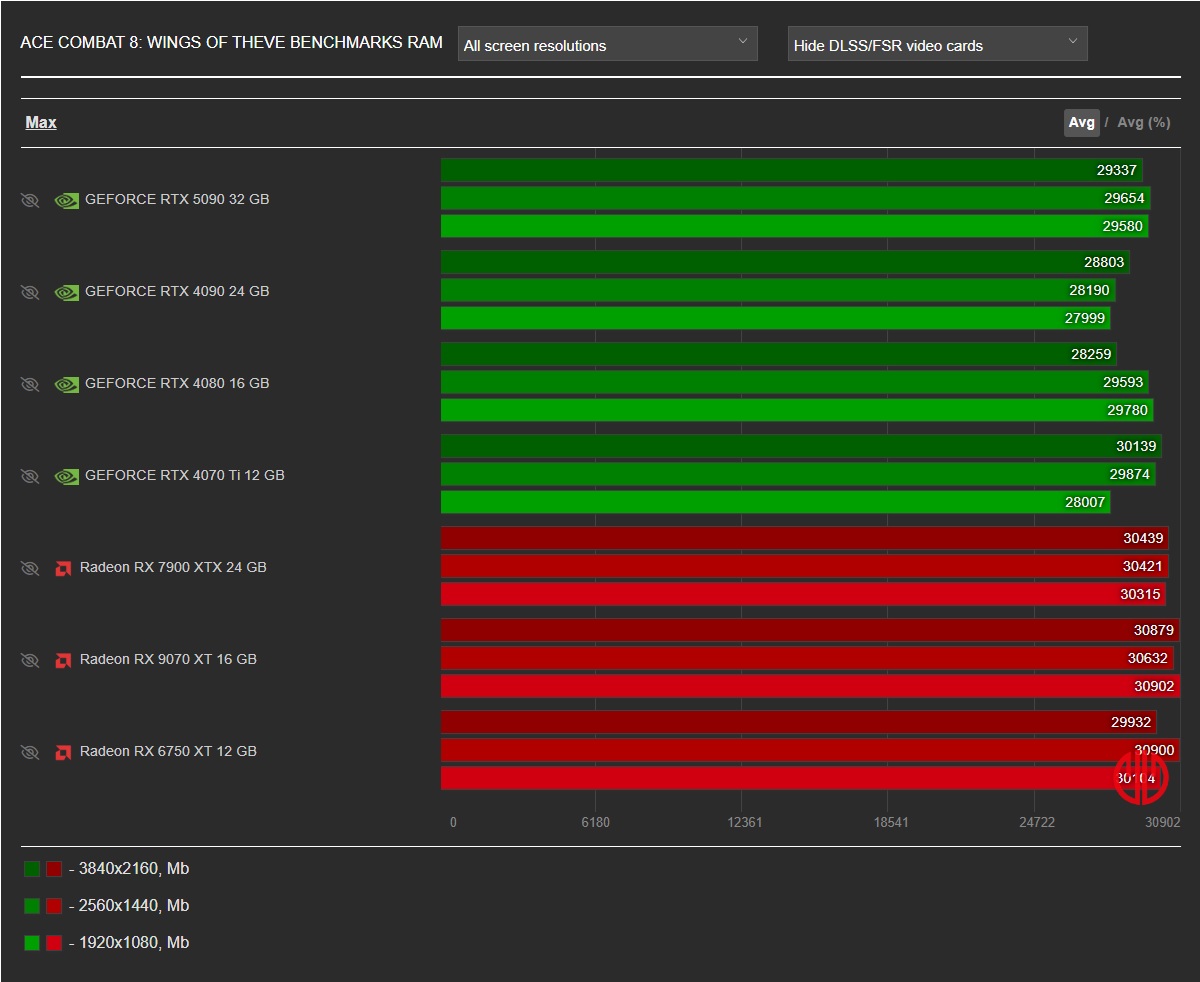Click the Radeon RX 7900 XTX 24 GB label

(173, 567)
